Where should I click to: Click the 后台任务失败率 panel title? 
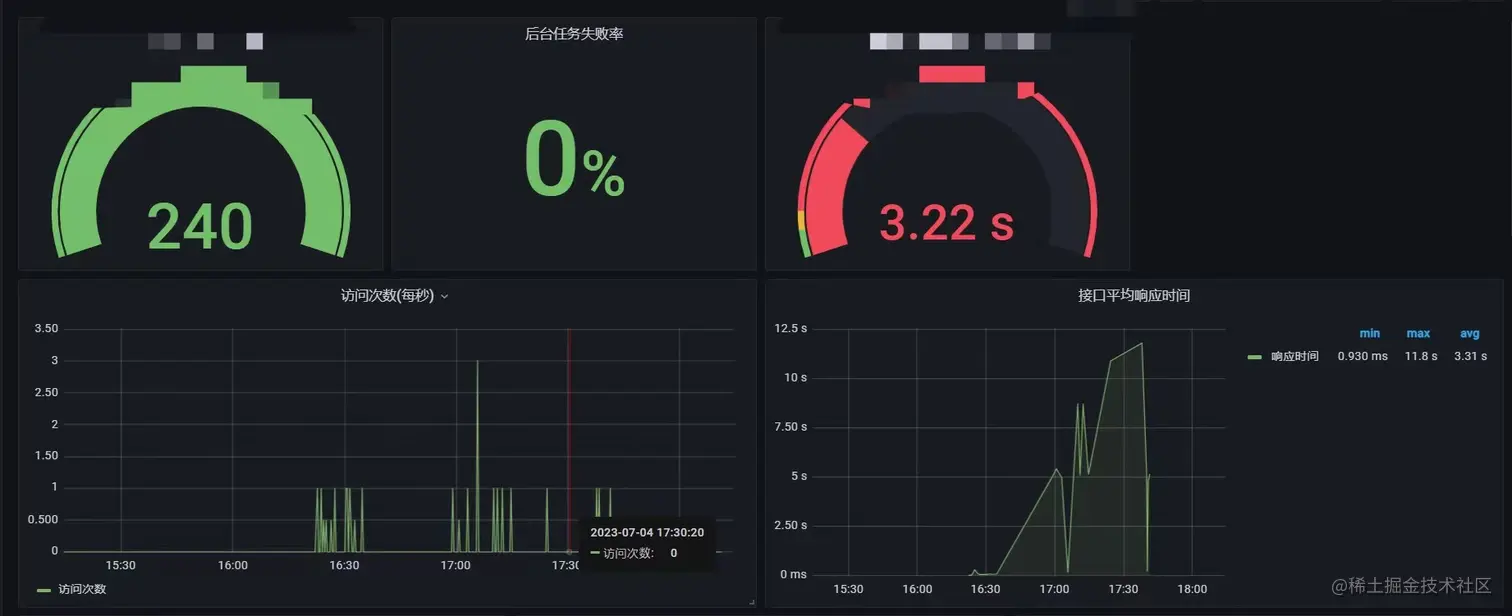[x=574, y=34]
